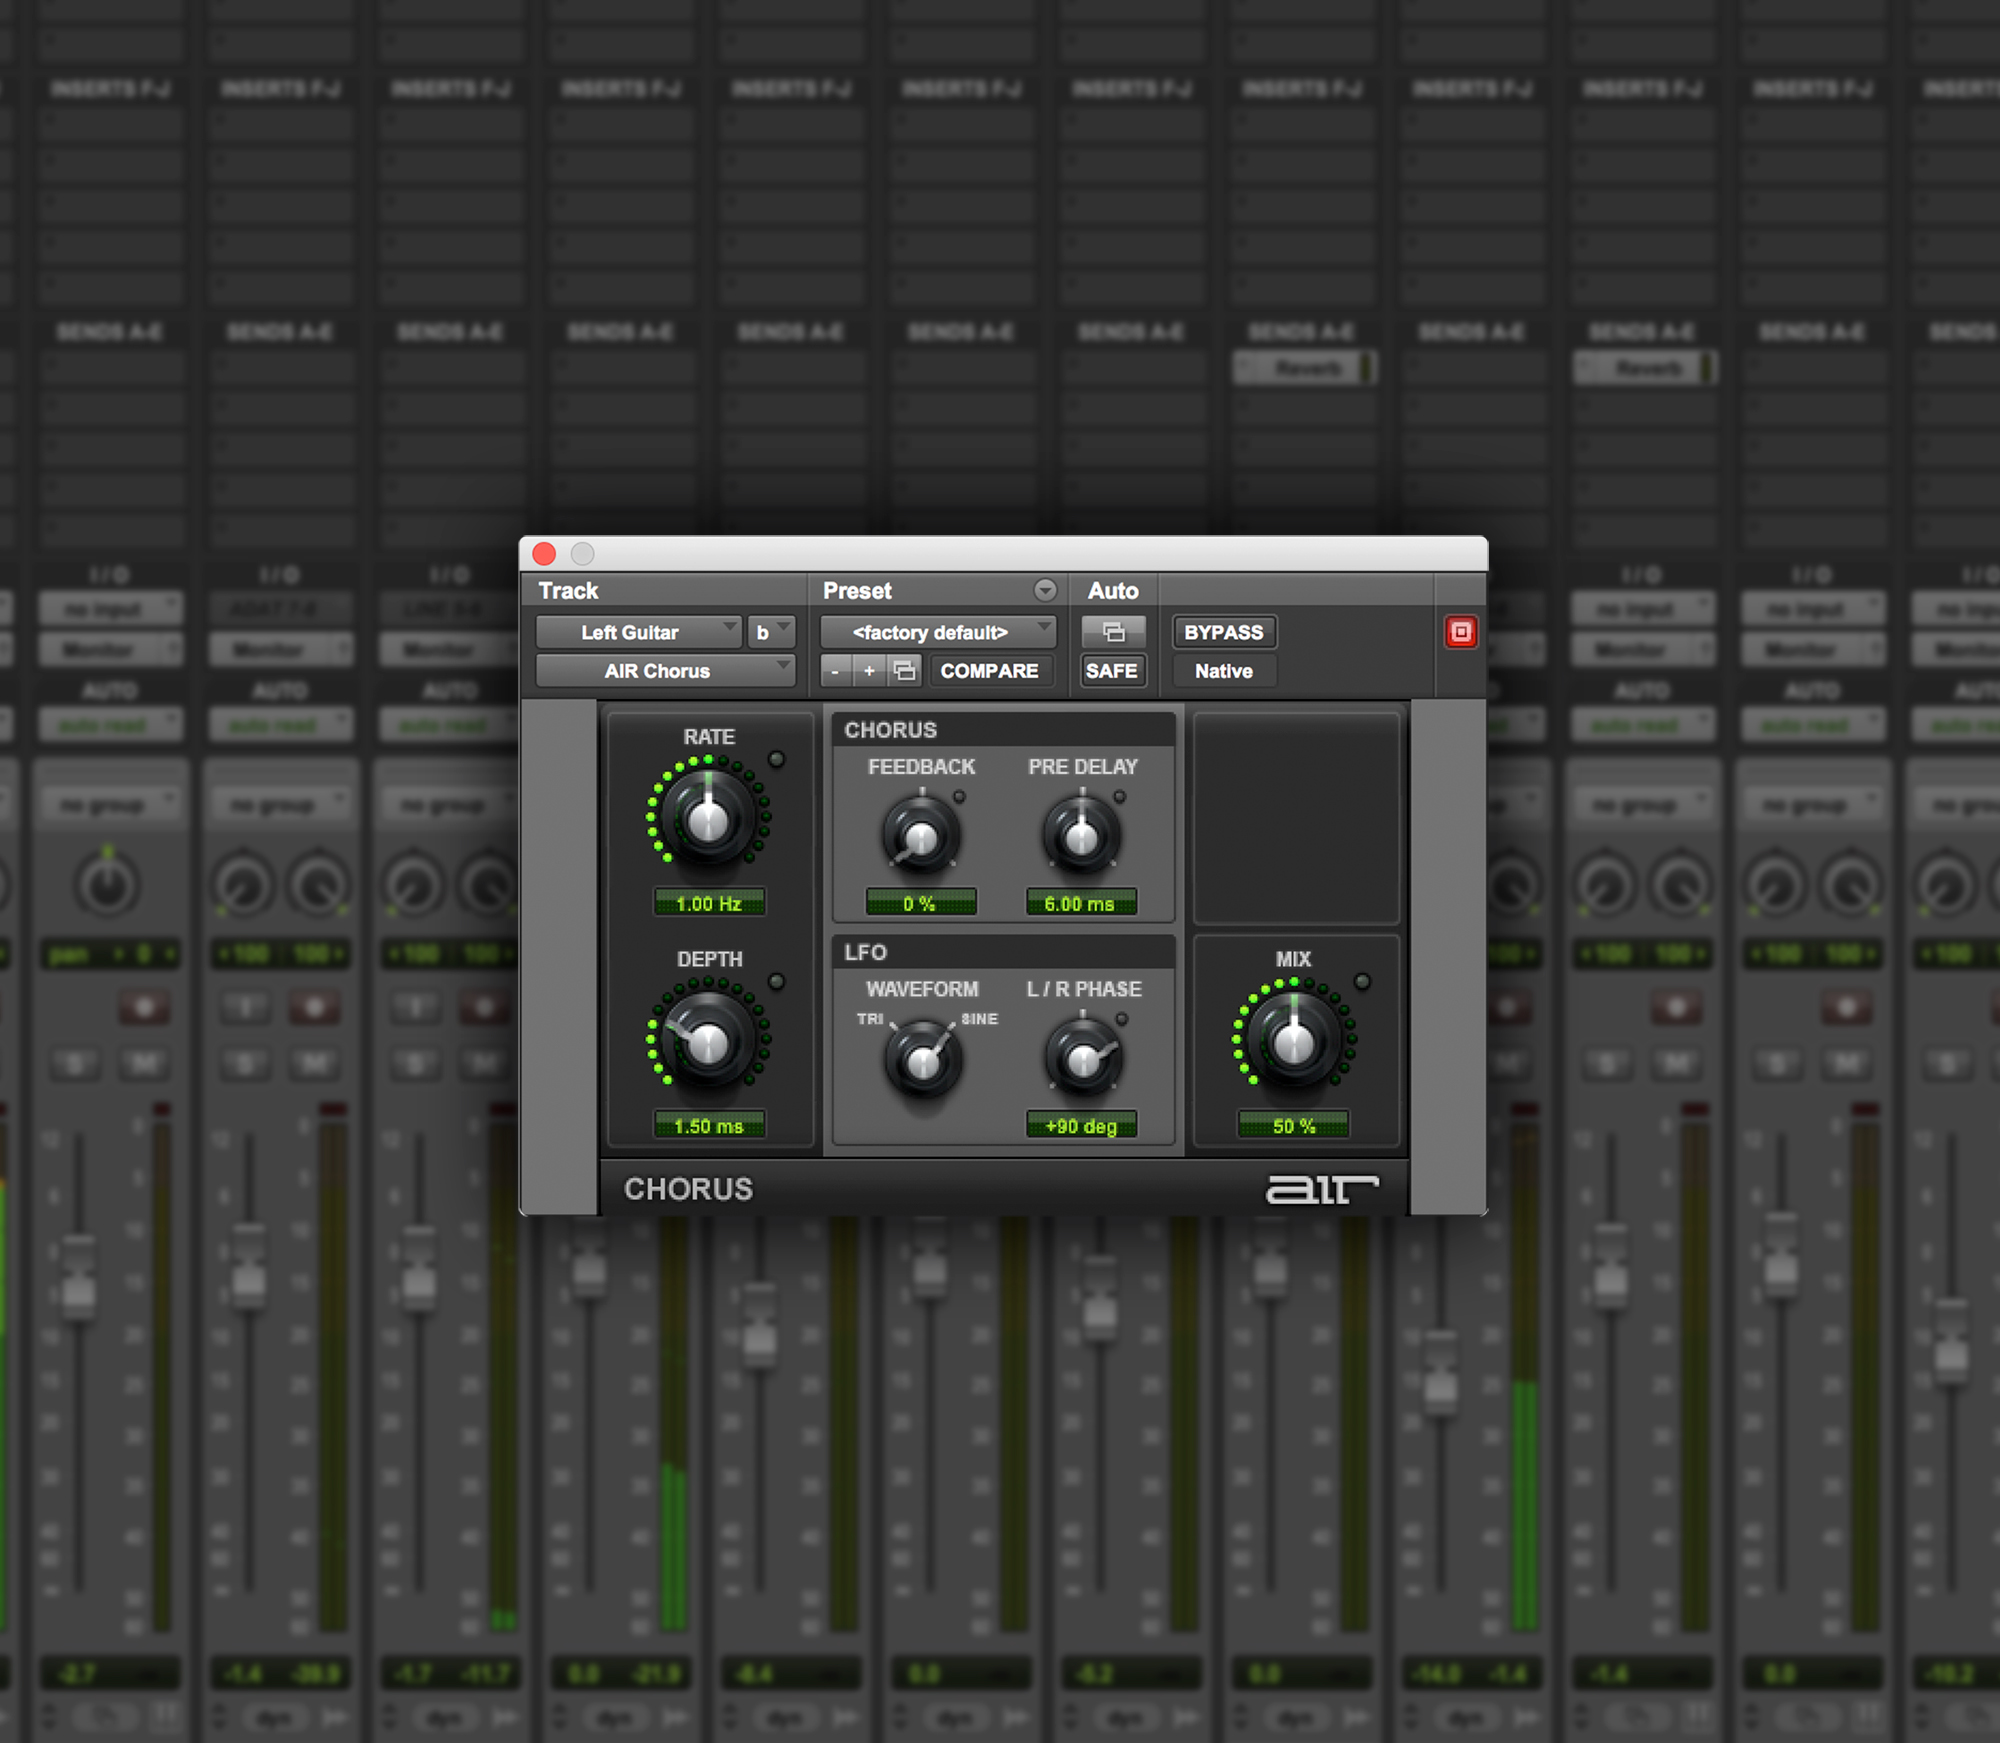Open the preset dropdown showing factory default

click(x=932, y=632)
